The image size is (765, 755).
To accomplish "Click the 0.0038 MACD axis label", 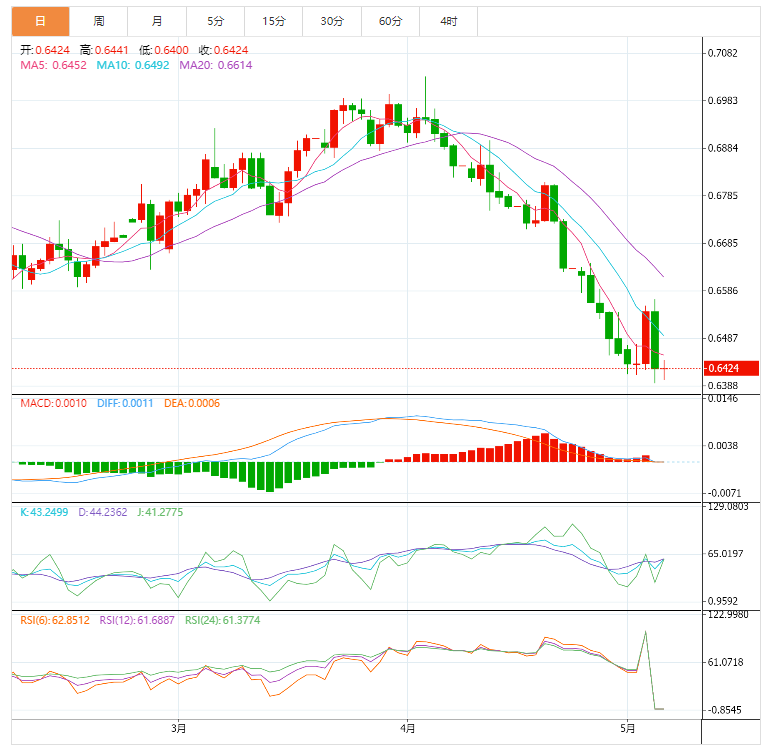I will [x=723, y=445].
